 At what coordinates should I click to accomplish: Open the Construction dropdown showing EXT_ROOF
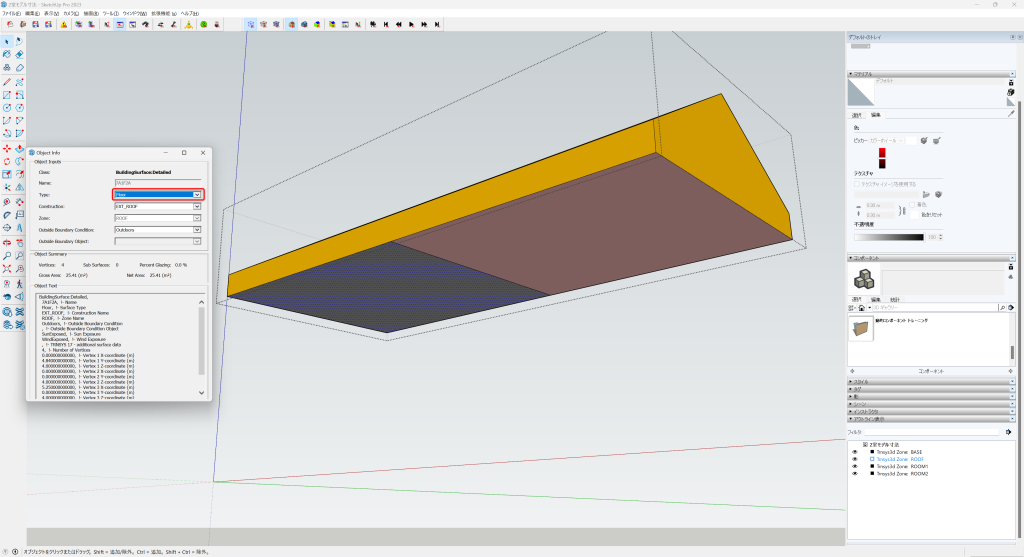pos(197,206)
